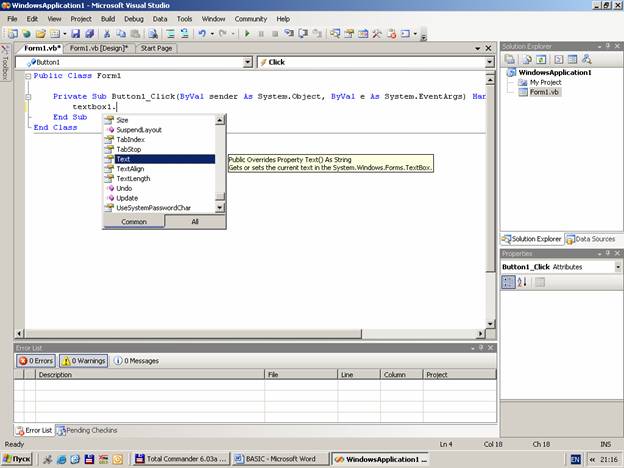Toggle Alphabetical sort in Properties panel

(522, 283)
